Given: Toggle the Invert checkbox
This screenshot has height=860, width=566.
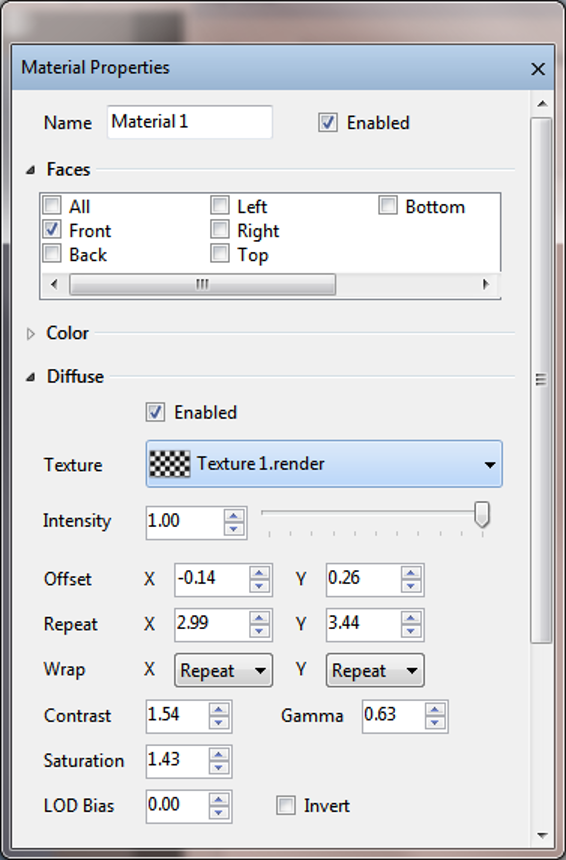Looking at the screenshot, I should [285, 805].
